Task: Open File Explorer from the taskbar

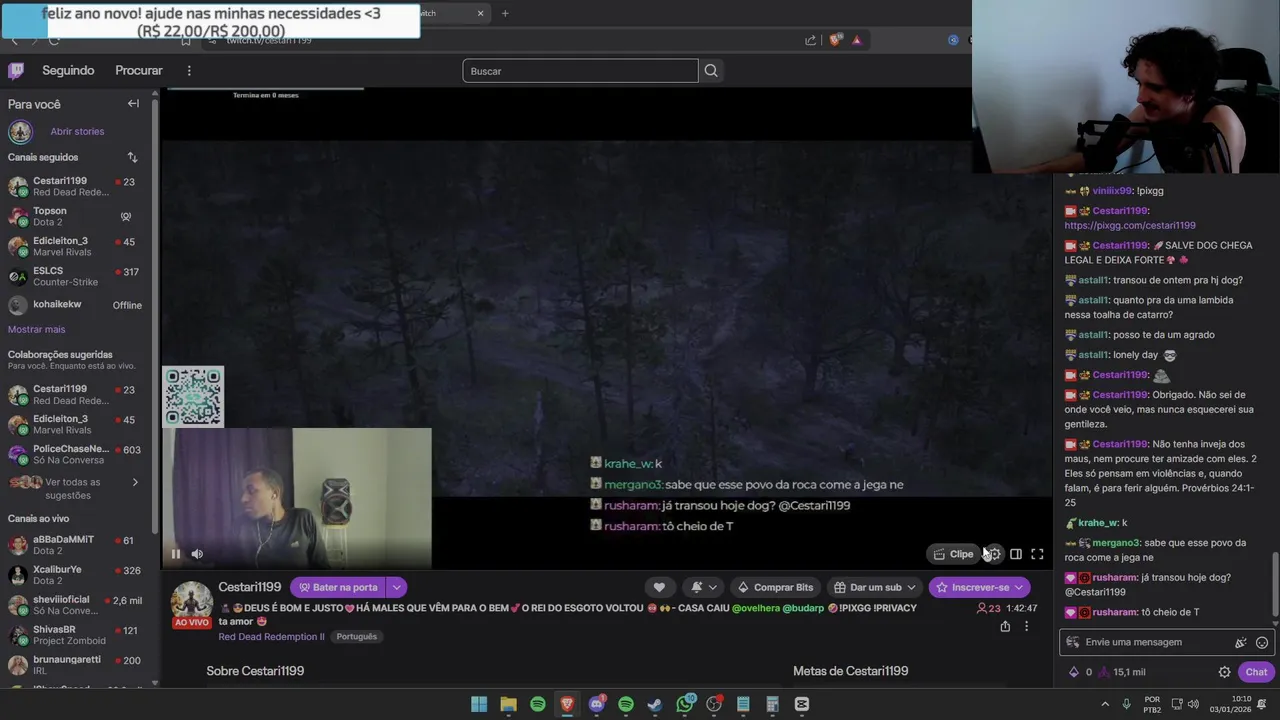Action: [x=508, y=704]
